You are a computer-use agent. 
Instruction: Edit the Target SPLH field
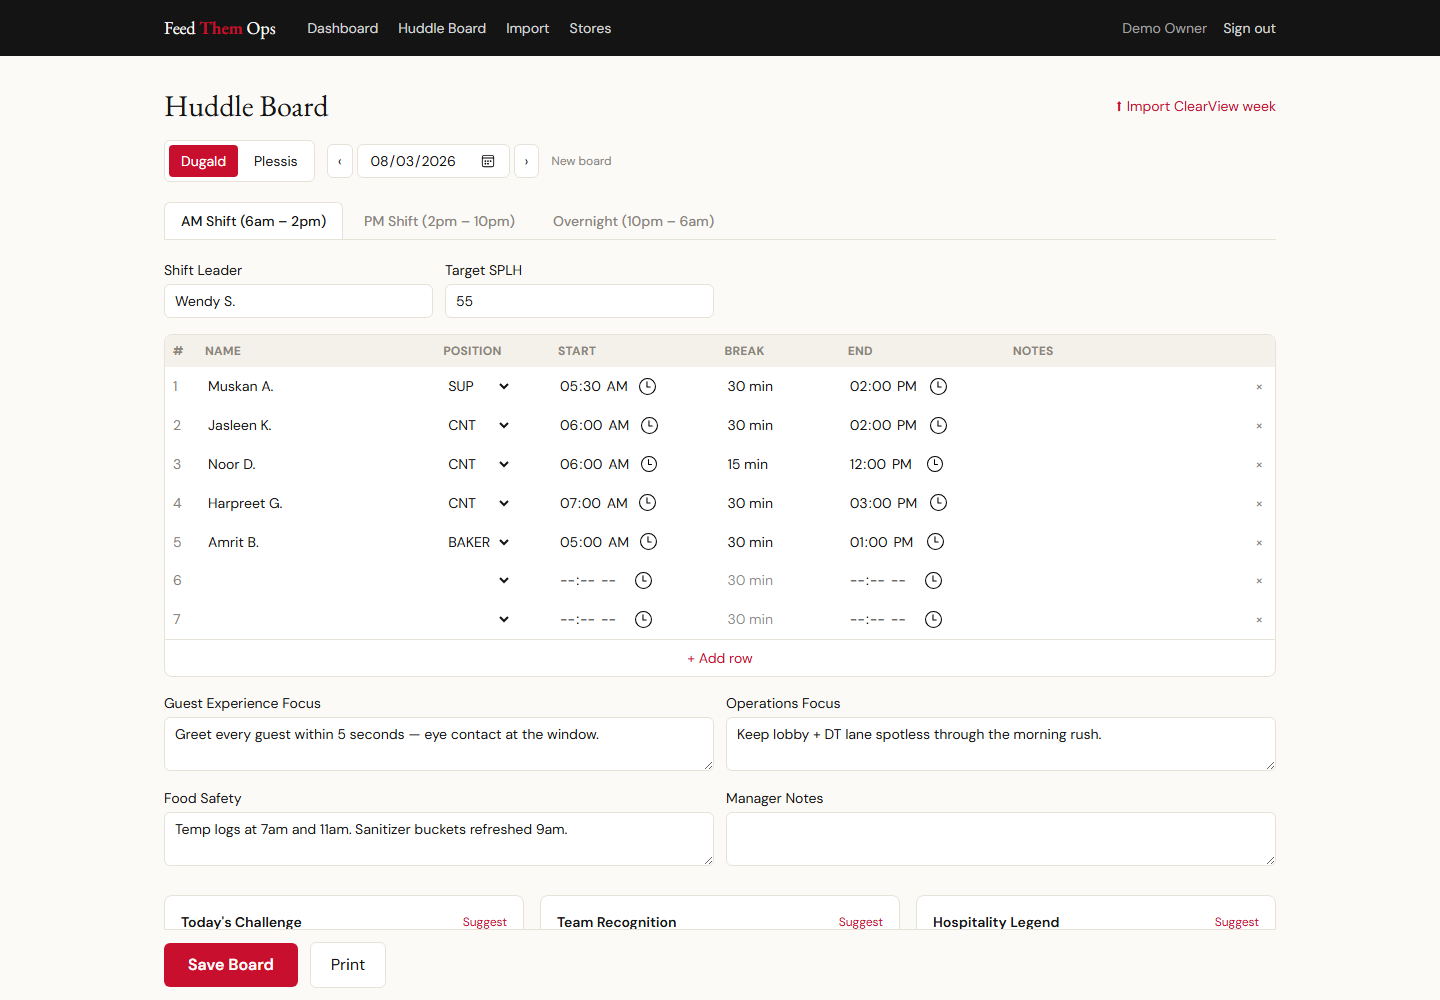pos(579,301)
